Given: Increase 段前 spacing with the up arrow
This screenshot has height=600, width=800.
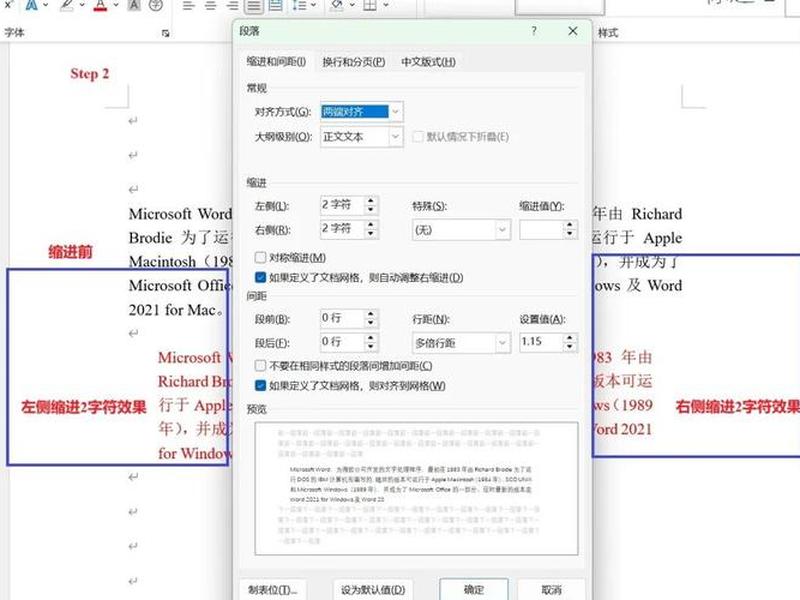Looking at the screenshot, I should 371,314.
